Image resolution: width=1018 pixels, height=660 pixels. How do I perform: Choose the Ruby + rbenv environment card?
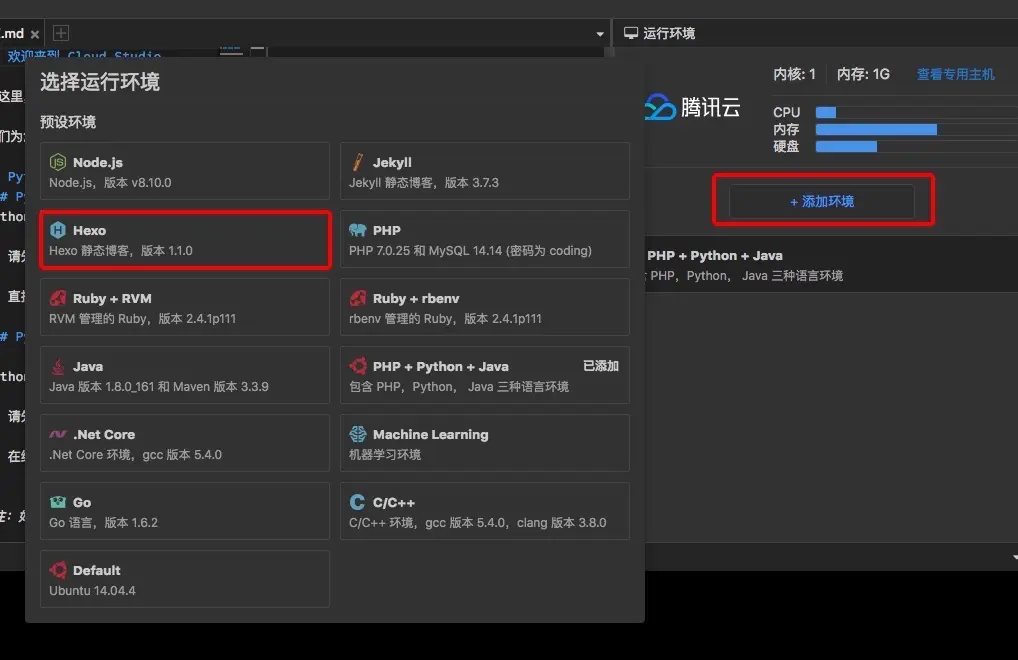pyautogui.click(x=485, y=307)
